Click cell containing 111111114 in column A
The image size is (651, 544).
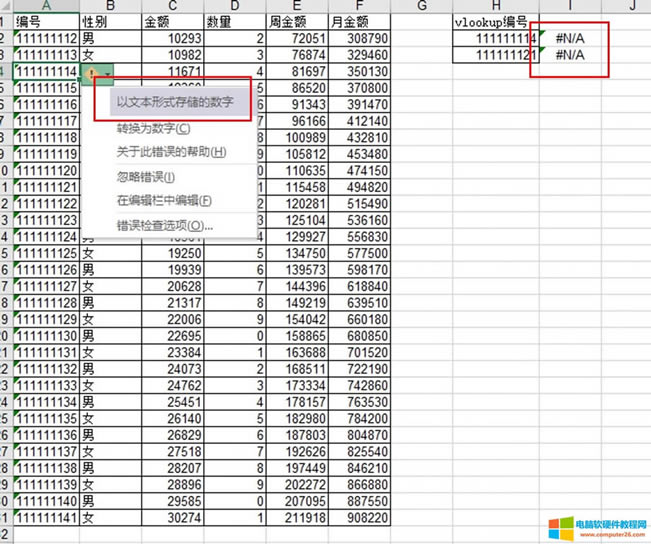[46, 73]
